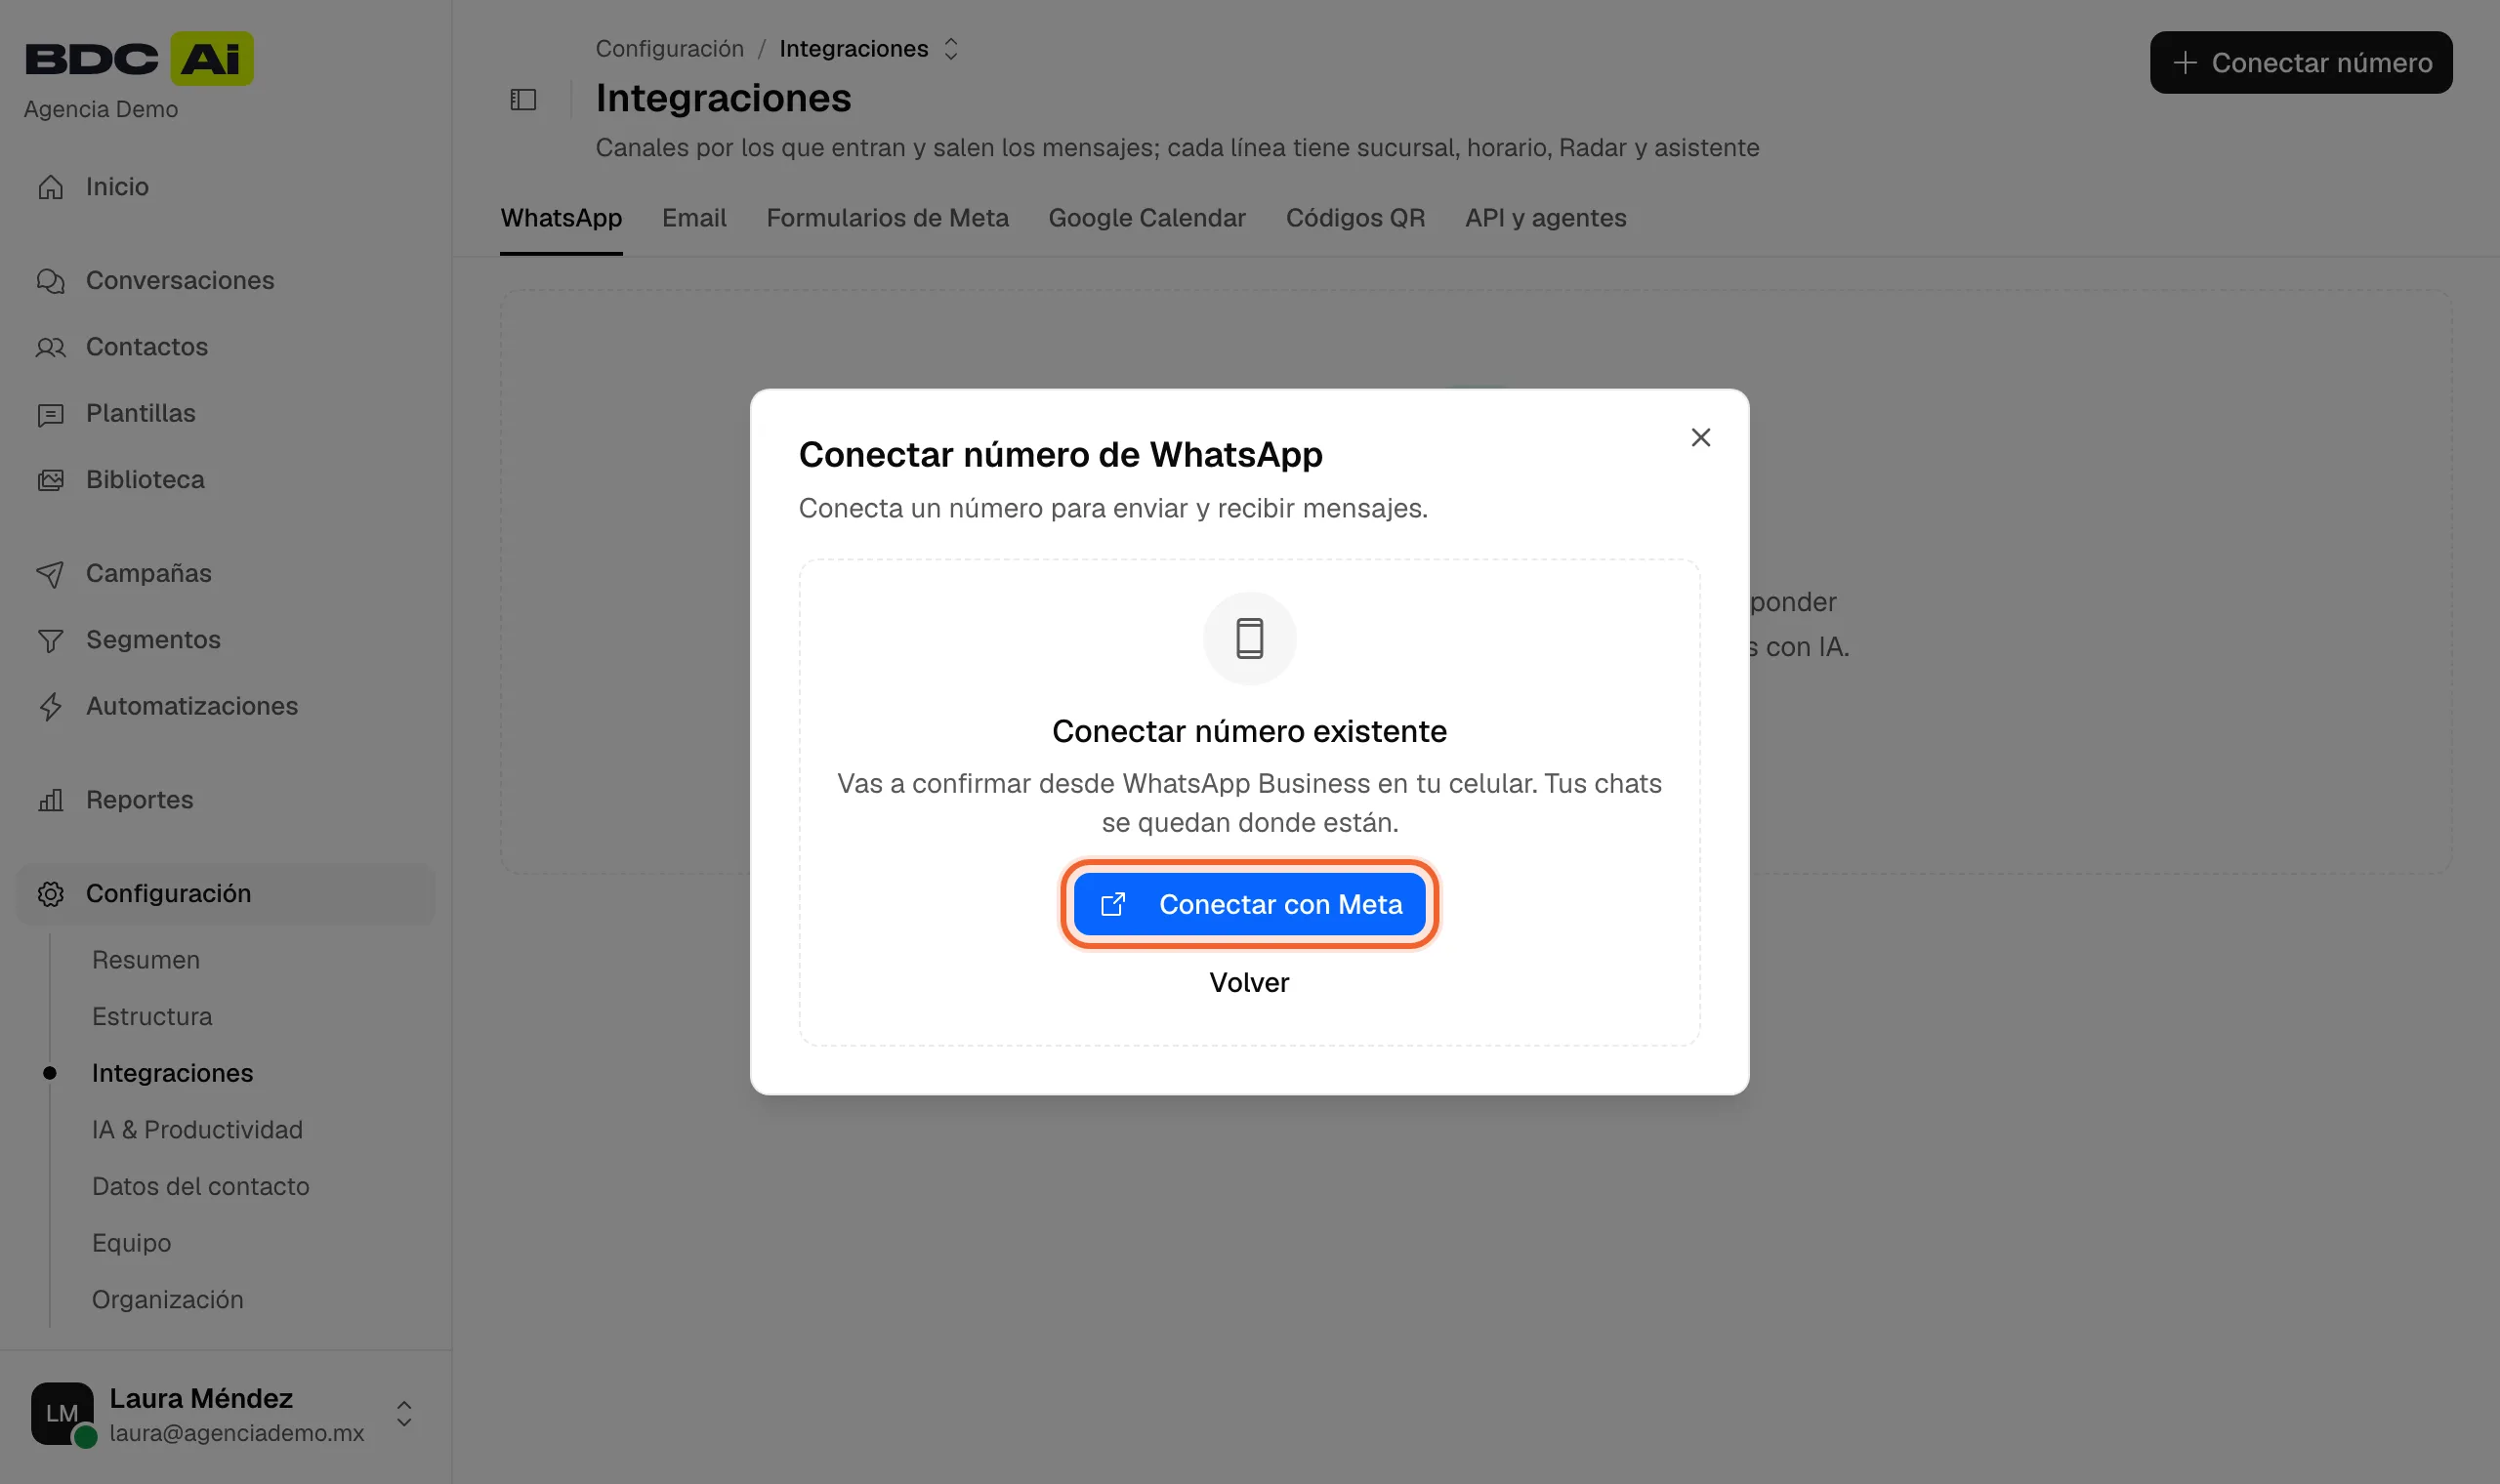Select the Códigos QR tab
Image resolution: width=2500 pixels, height=1484 pixels.
pos(1355,218)
